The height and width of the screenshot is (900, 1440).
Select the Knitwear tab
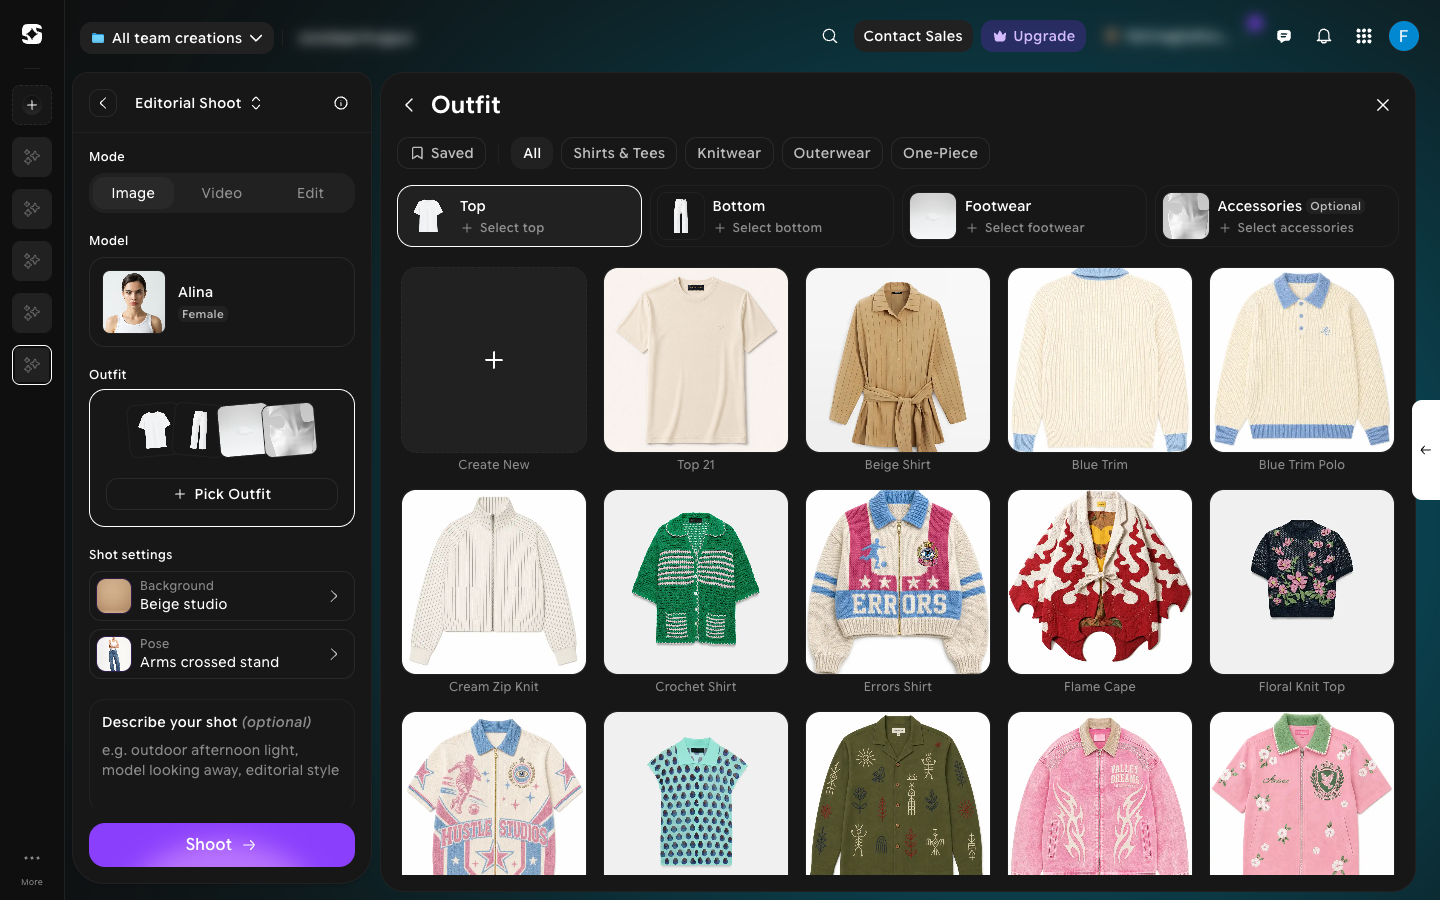click(x=729, y=153)
